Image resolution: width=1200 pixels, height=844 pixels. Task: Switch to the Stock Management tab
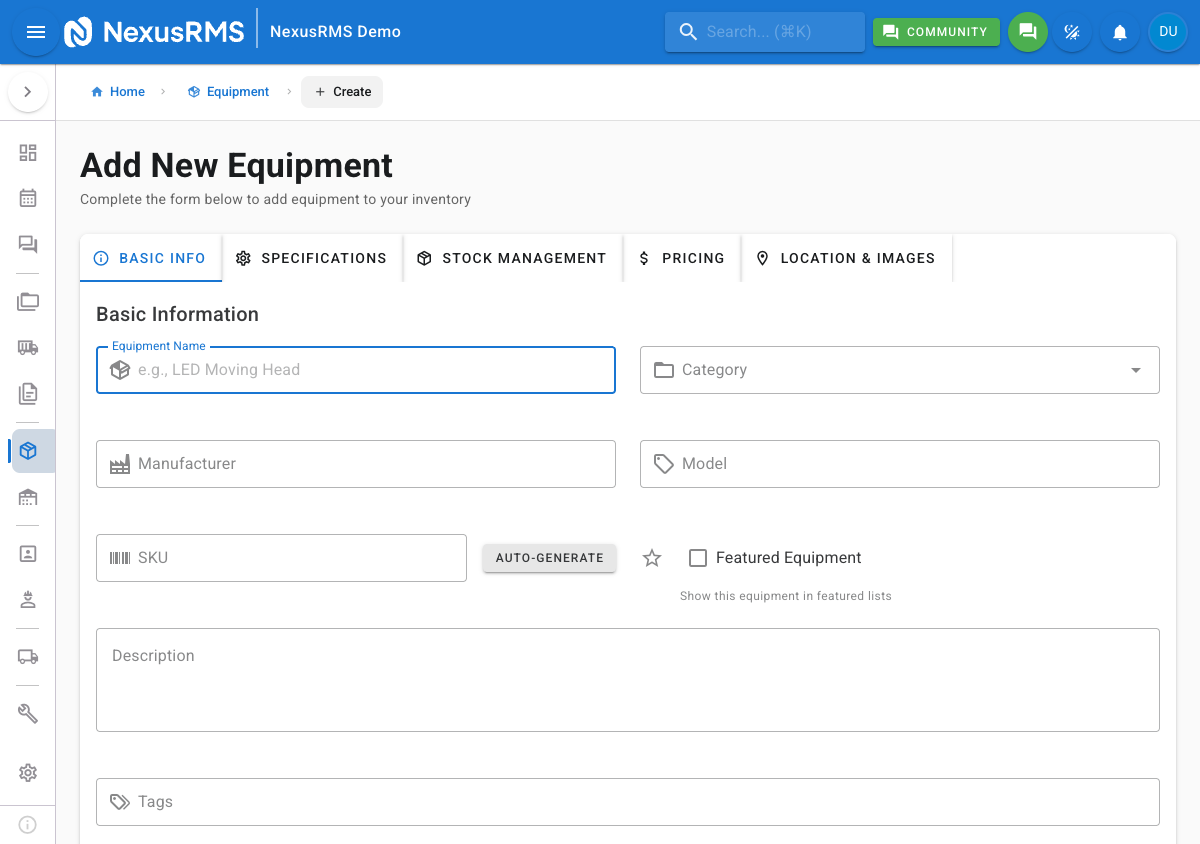(512, 258)
